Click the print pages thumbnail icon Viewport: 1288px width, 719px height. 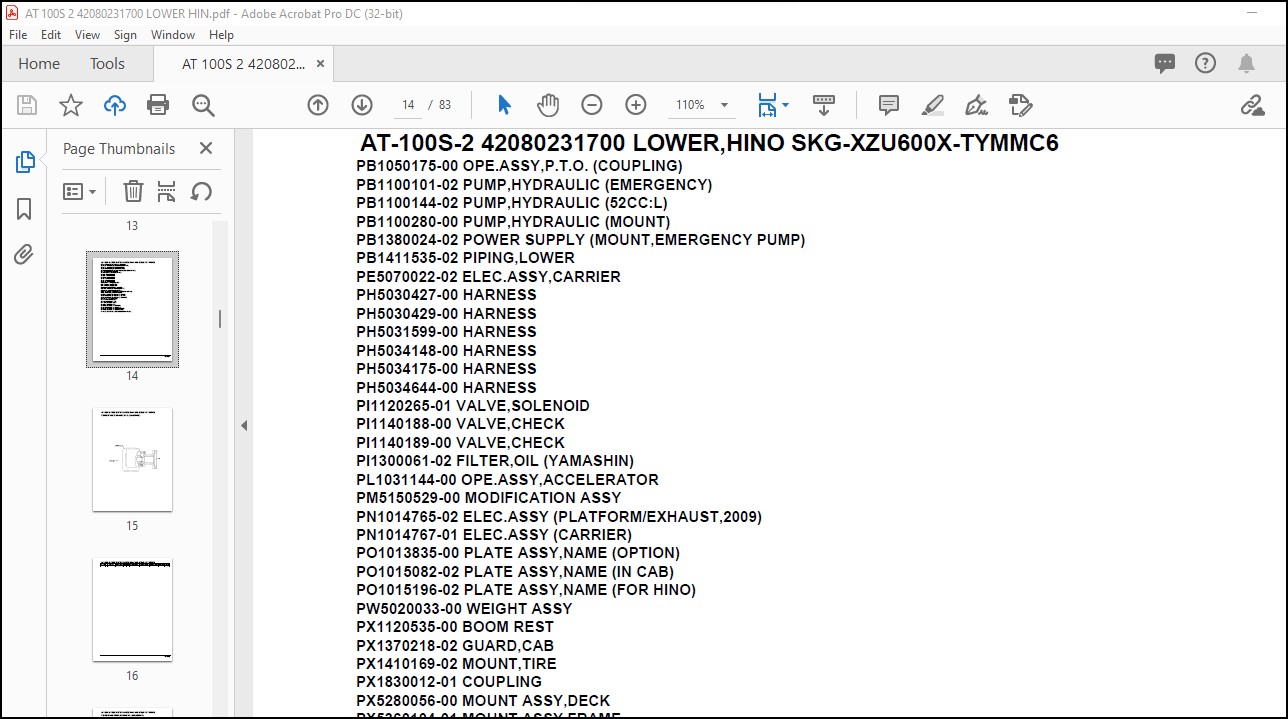(x=166, y=191)
